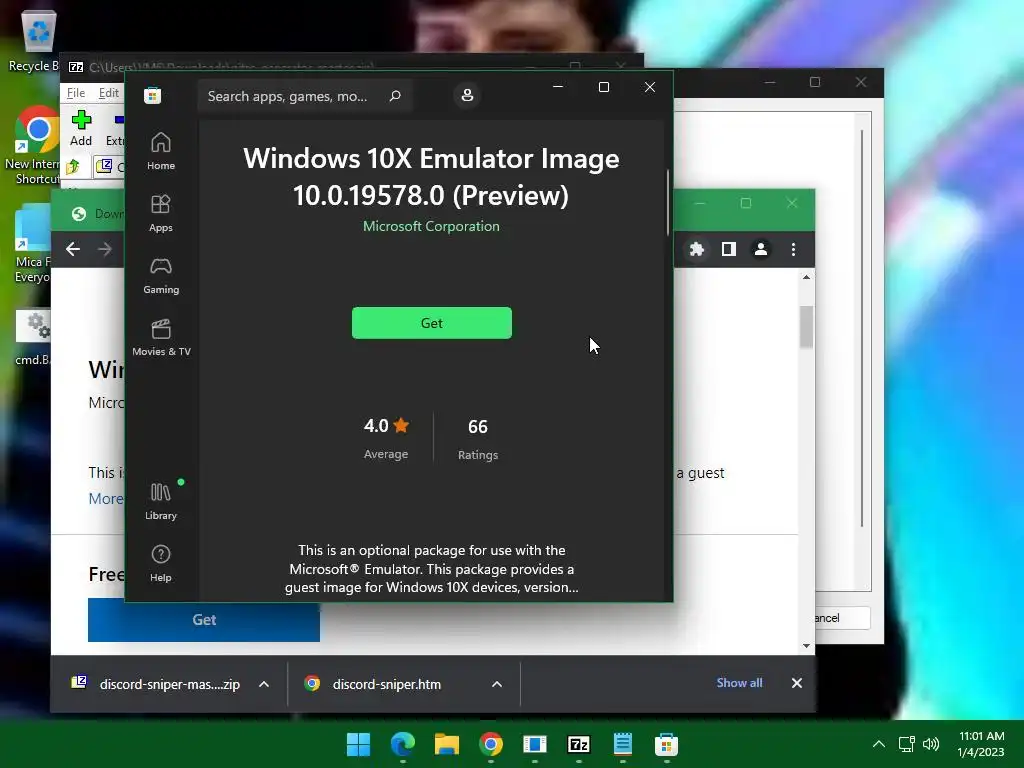
Task: Go forward in Chrome browser
Action: [104, 249]
